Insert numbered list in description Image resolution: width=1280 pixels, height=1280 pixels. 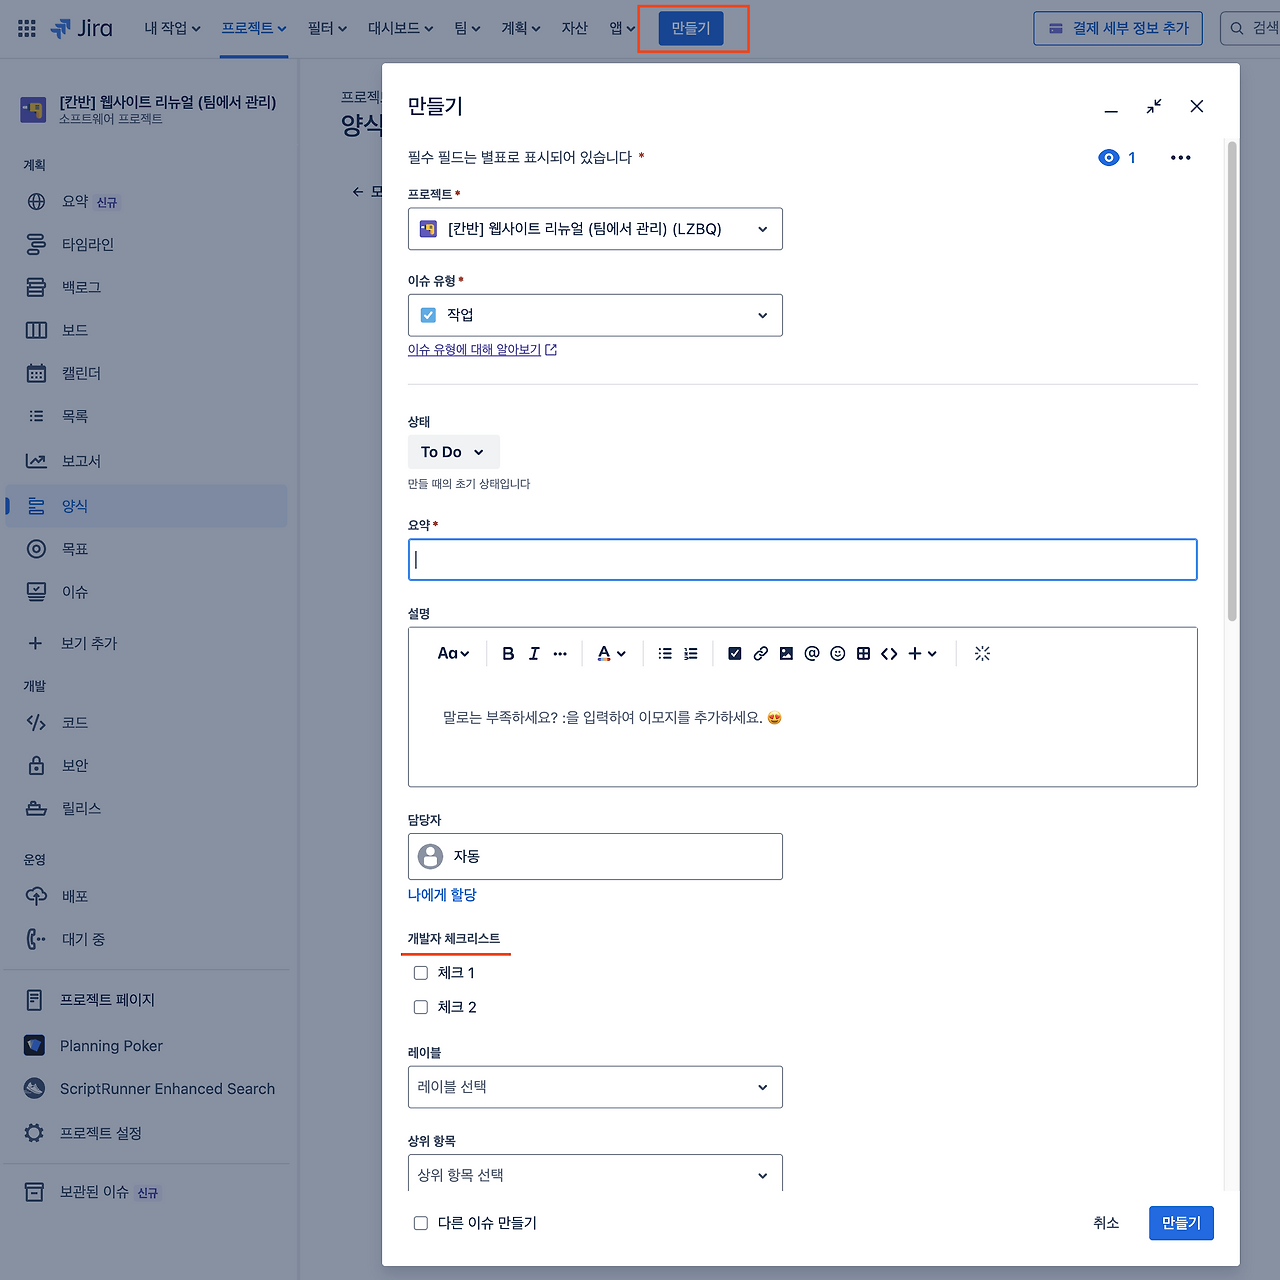pyautogui.click(x=691, y=653)
